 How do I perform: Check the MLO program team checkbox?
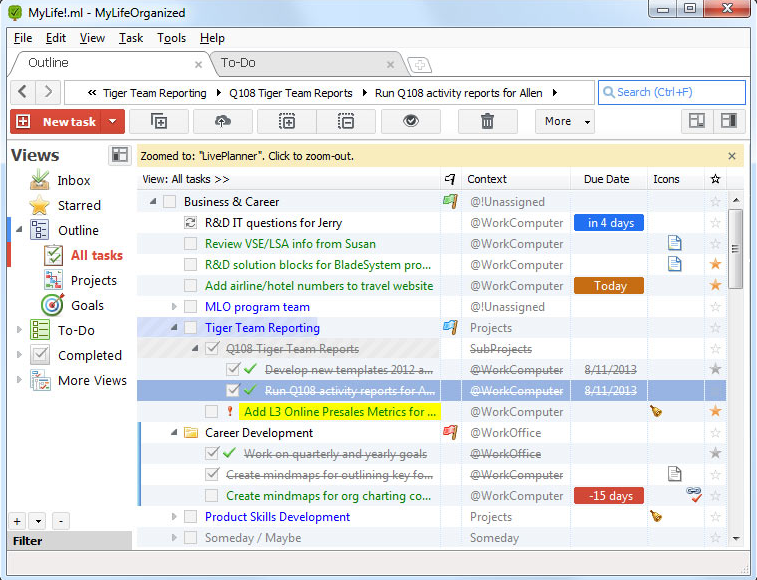tap(191, 307)
